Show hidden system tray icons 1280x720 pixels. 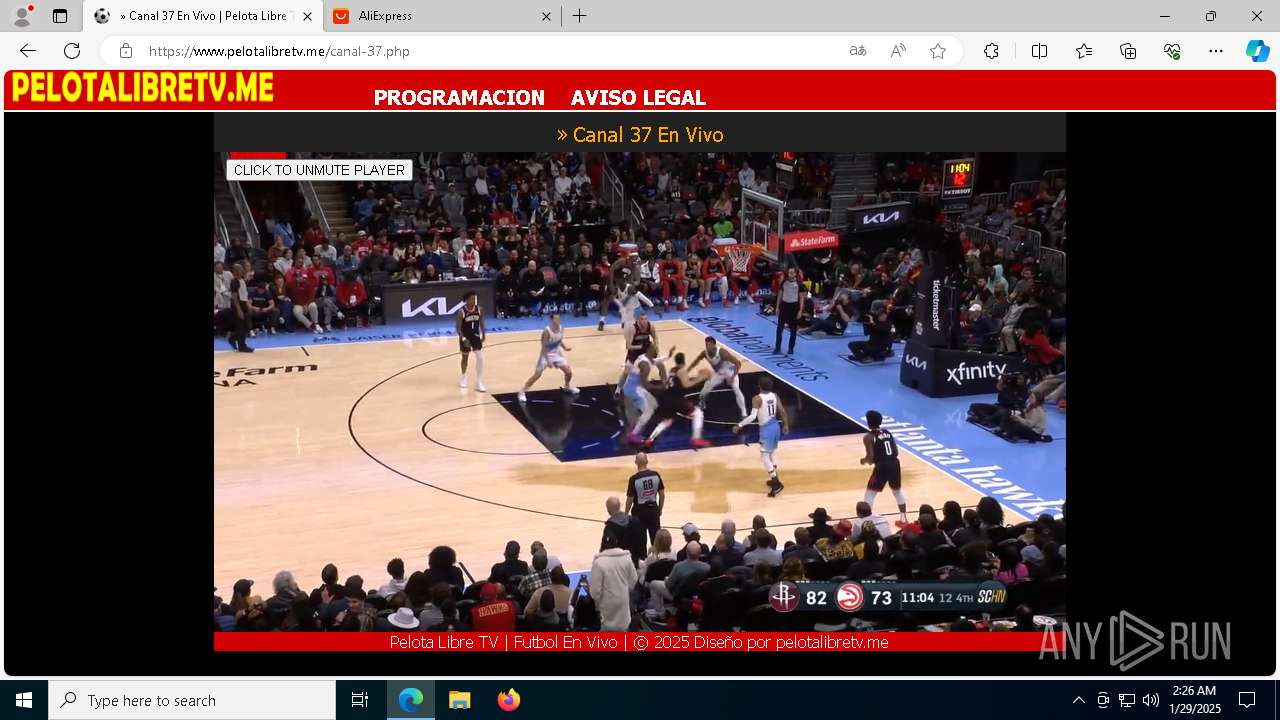coord(1078,700)
